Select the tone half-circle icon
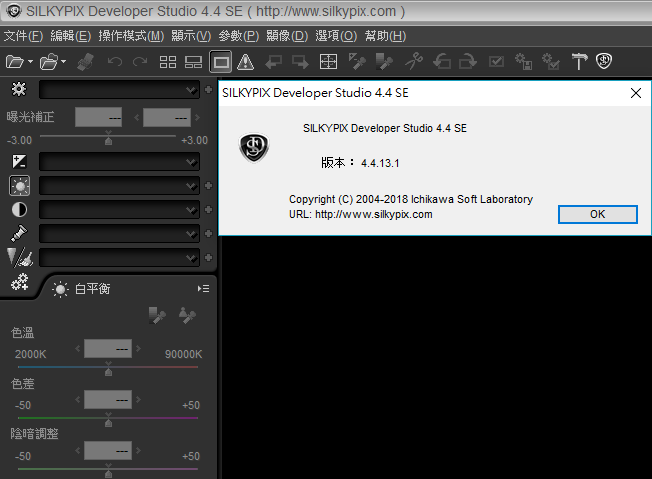This screenshot has width=652, height=479. [x=19, y=210]
